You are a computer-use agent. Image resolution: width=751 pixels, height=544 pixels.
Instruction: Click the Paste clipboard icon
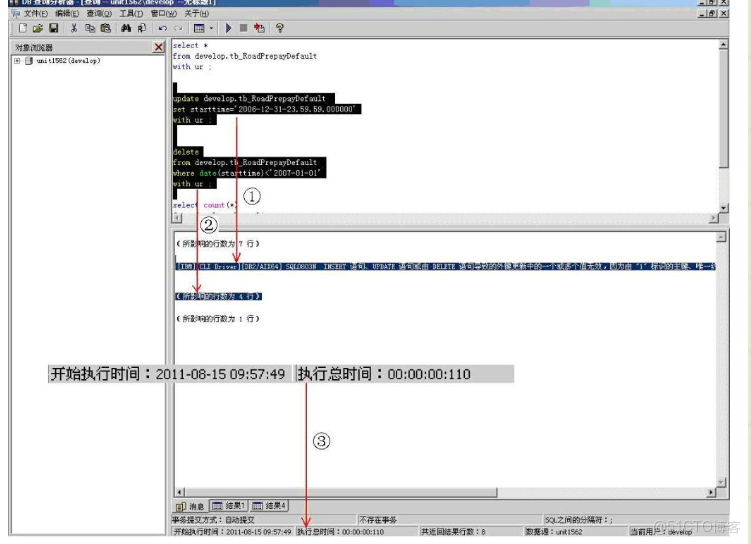[x=105, y=28]
